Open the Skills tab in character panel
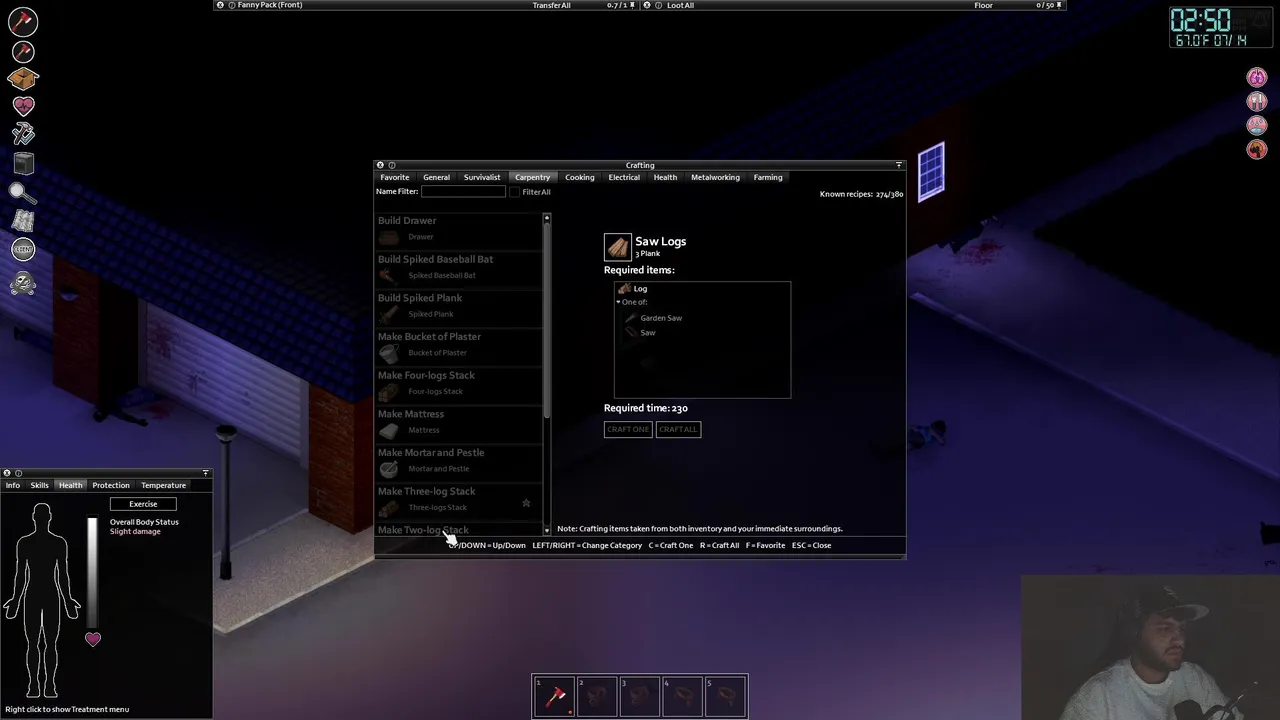1280x720 pixels. (x=40, y=485)
